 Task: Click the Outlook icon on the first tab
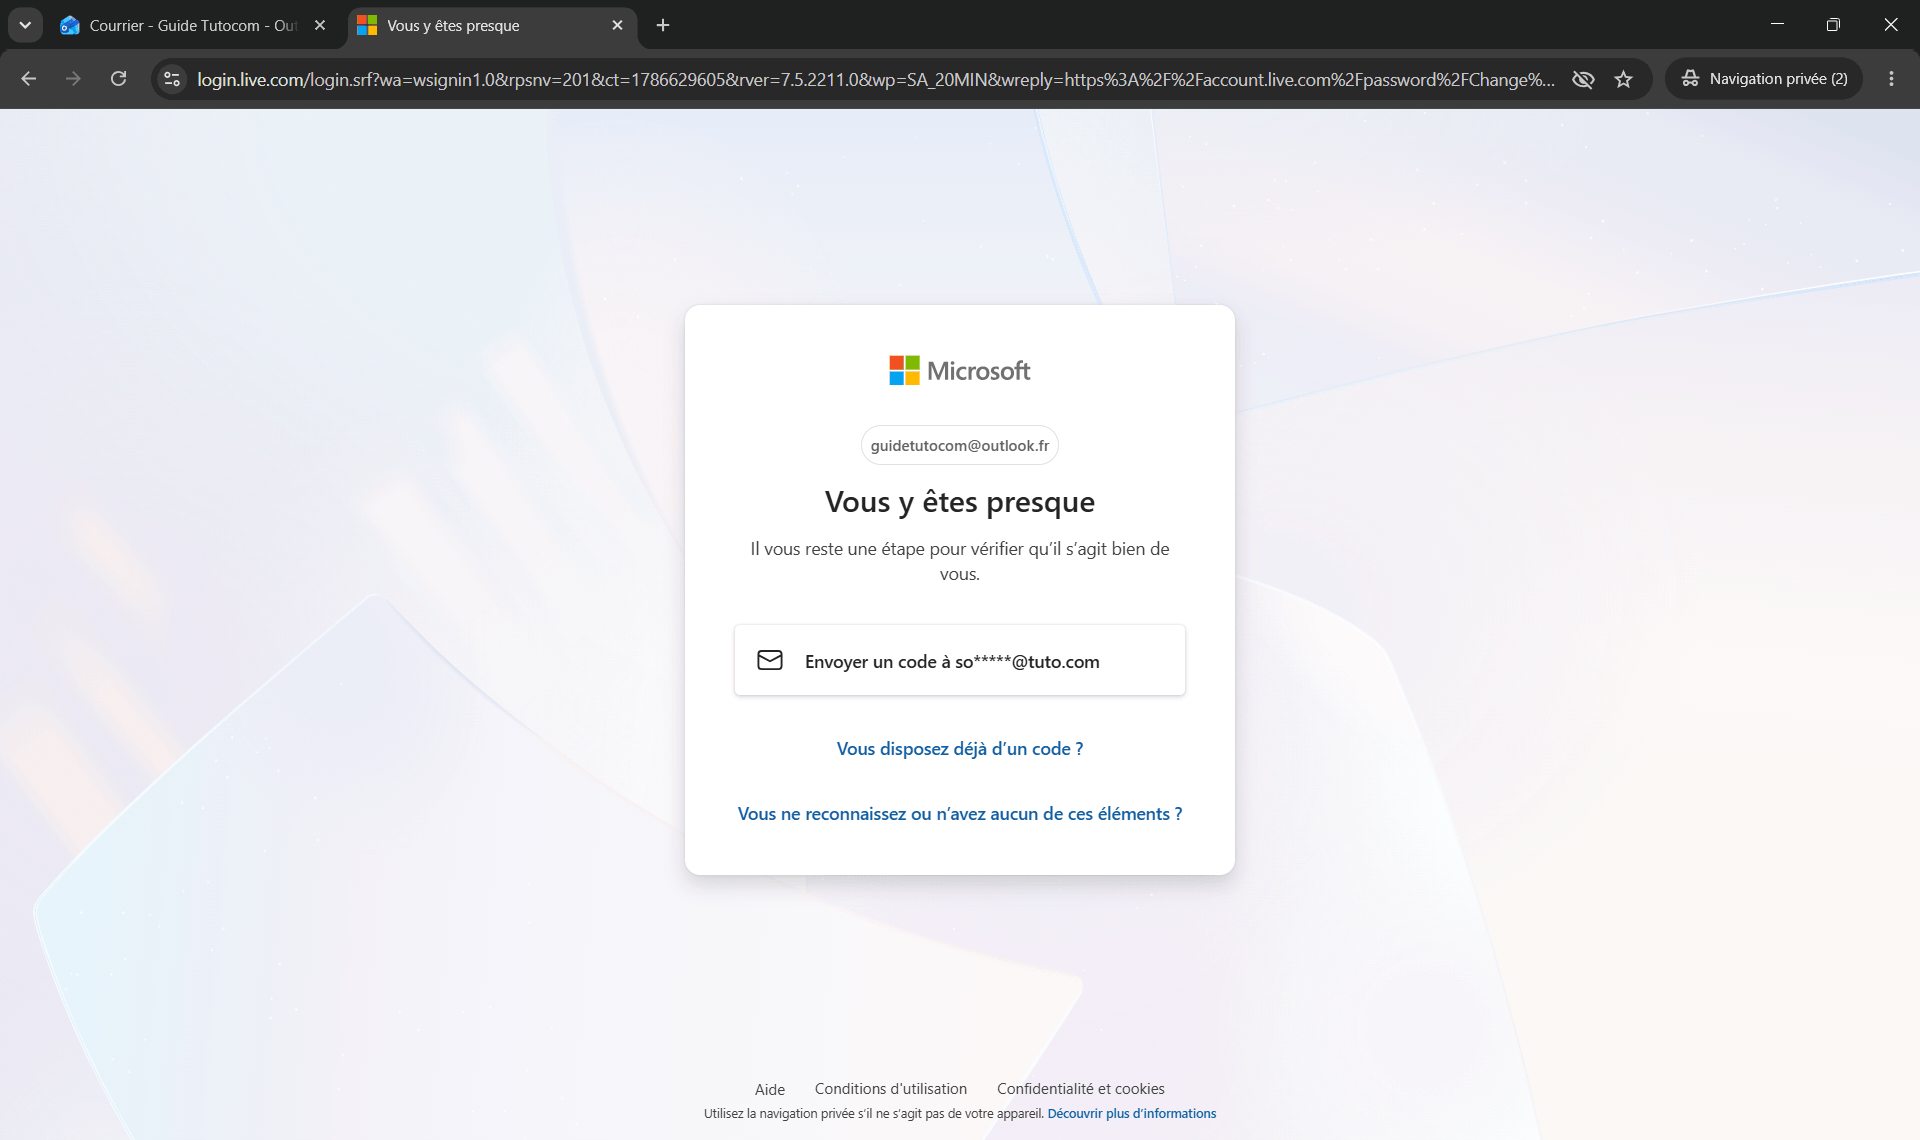point(70,26)
